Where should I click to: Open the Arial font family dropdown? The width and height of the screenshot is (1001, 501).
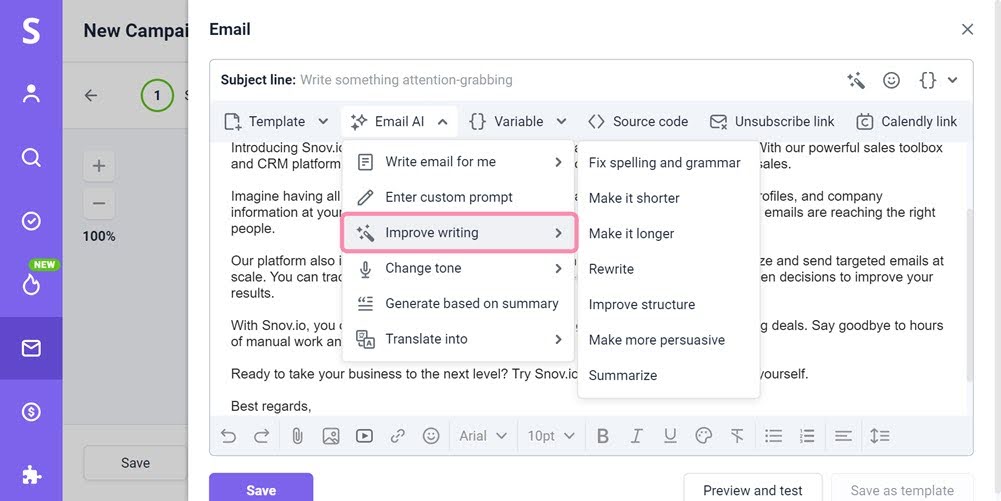(483, 436)
